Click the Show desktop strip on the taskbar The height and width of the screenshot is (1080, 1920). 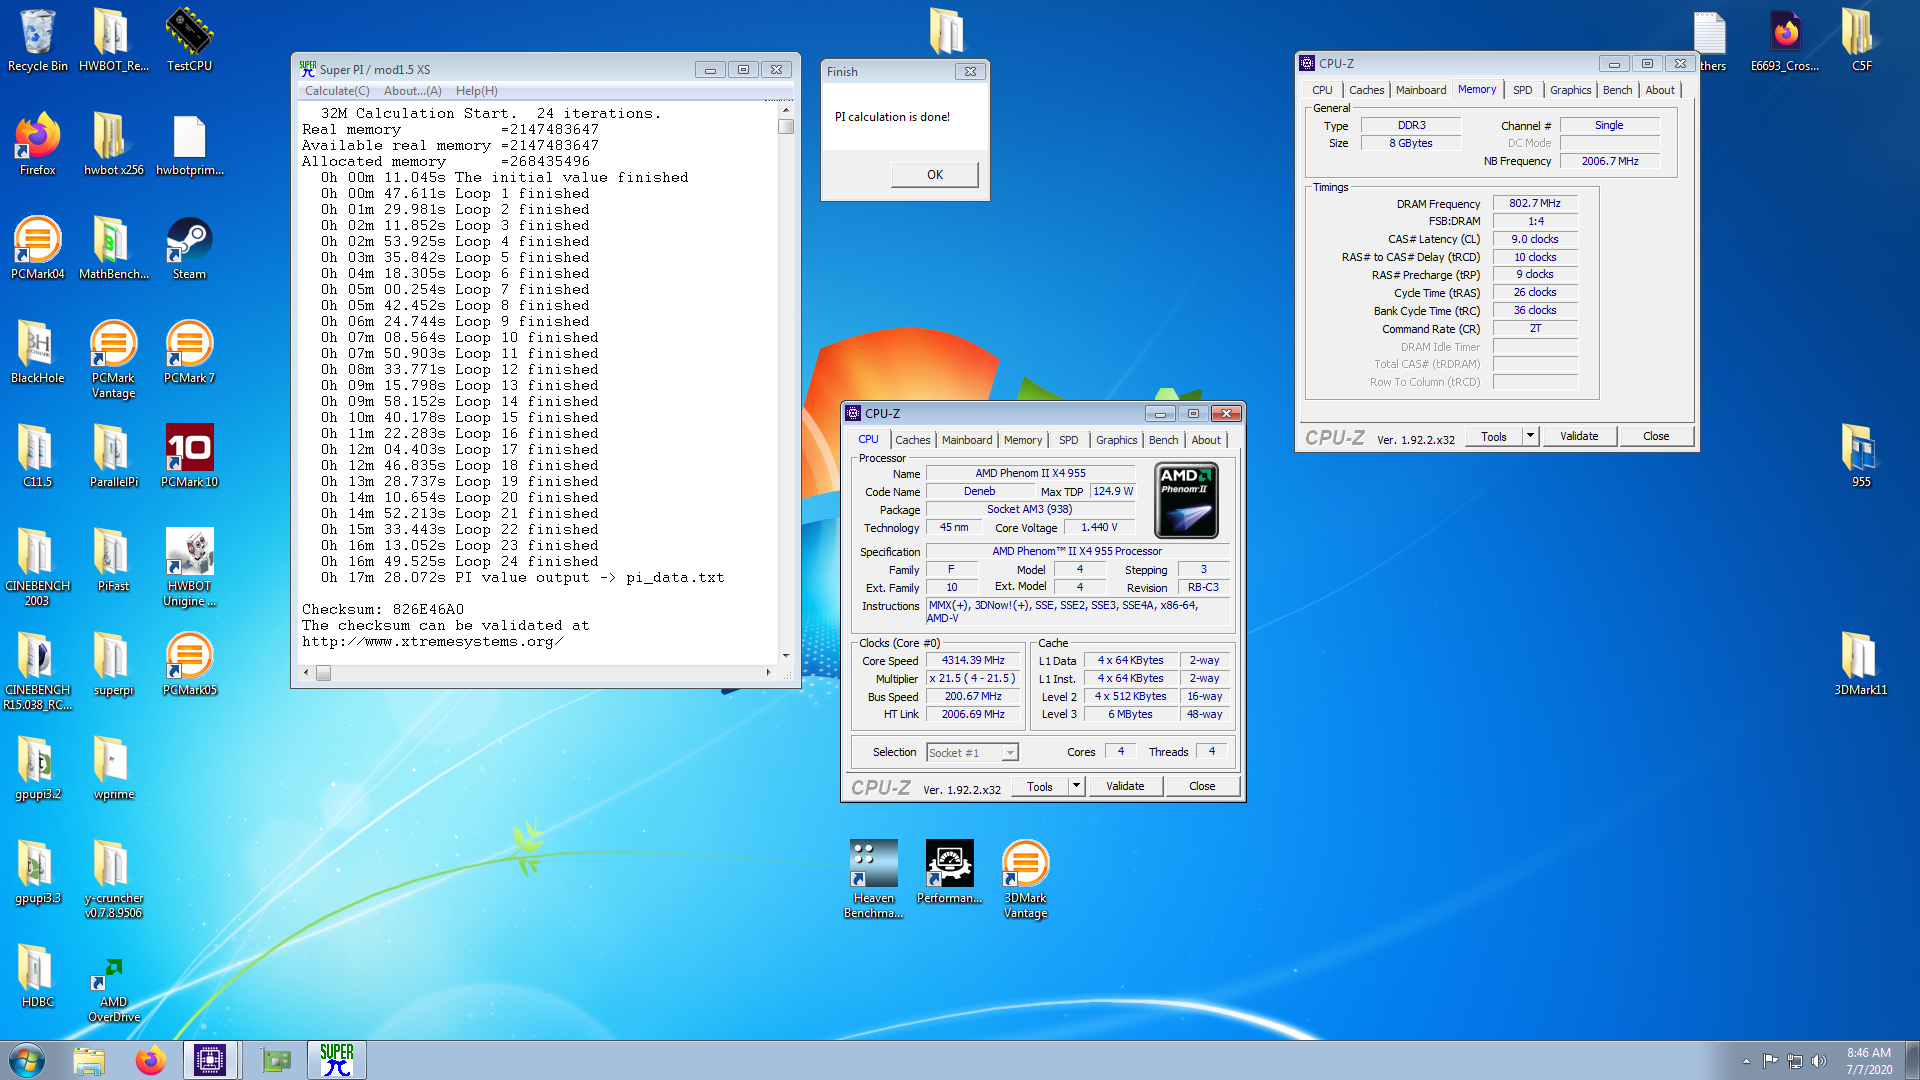(x=1912, y=1060)
